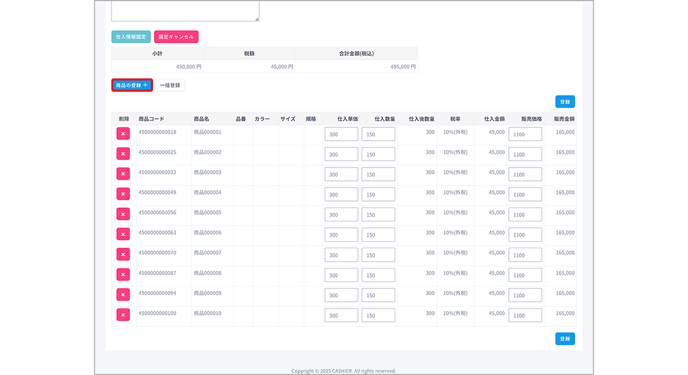Edit 販売価格 field for 商品000008
Viewport: 688px width, 375px height.
pos(525,275)
